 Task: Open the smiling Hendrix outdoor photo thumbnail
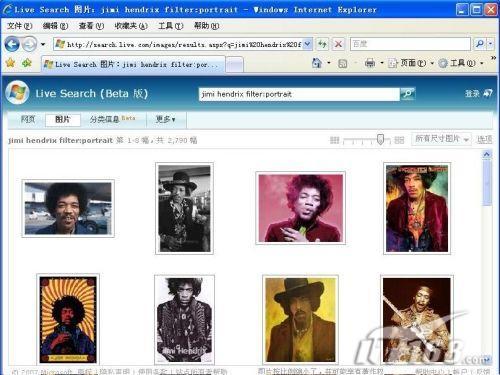pos(68,208)
